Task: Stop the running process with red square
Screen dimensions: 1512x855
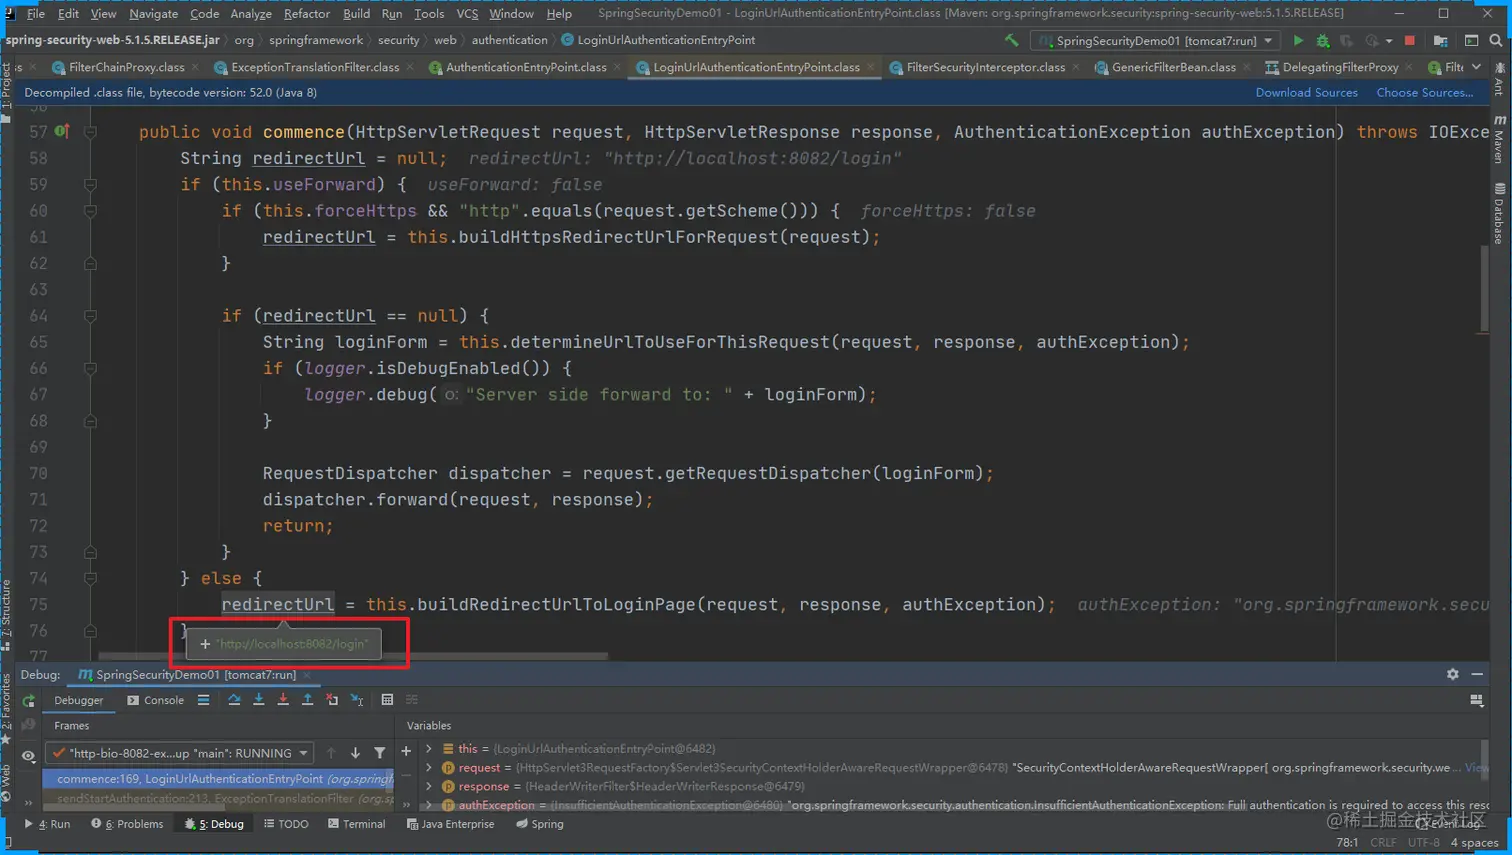Action: [x=1410, y=41]
